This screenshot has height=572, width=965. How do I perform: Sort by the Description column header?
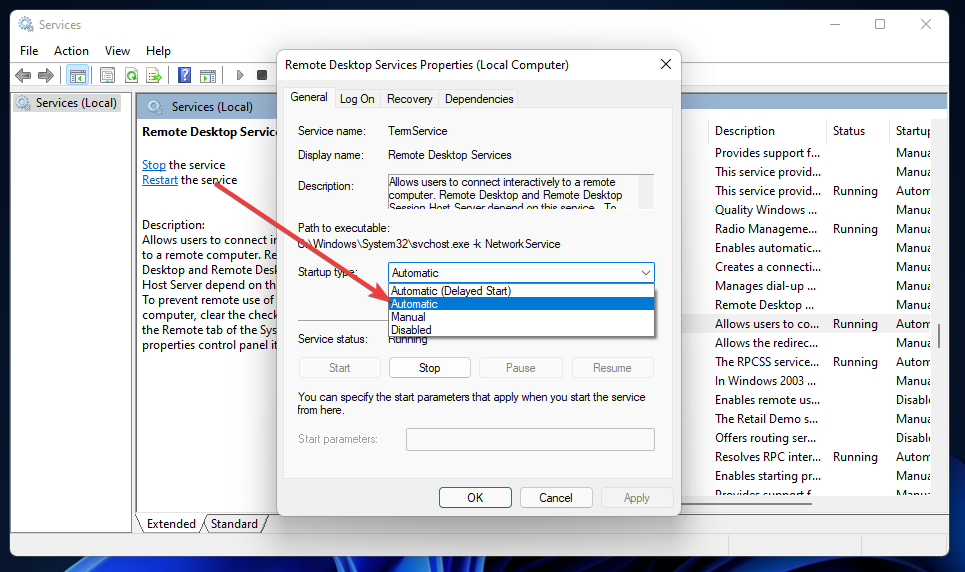pyautogui.click(x=767, y=131)
